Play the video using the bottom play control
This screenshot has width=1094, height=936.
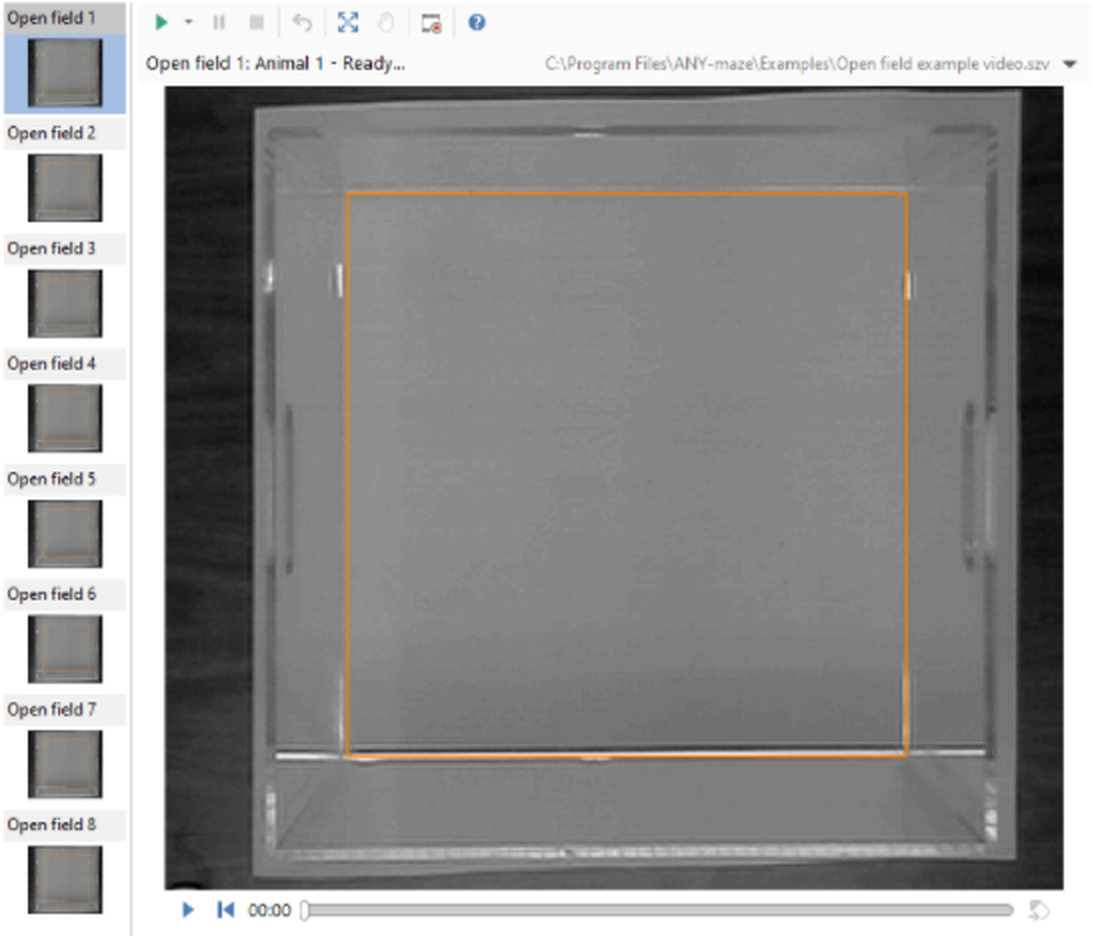tap(187, 909)
